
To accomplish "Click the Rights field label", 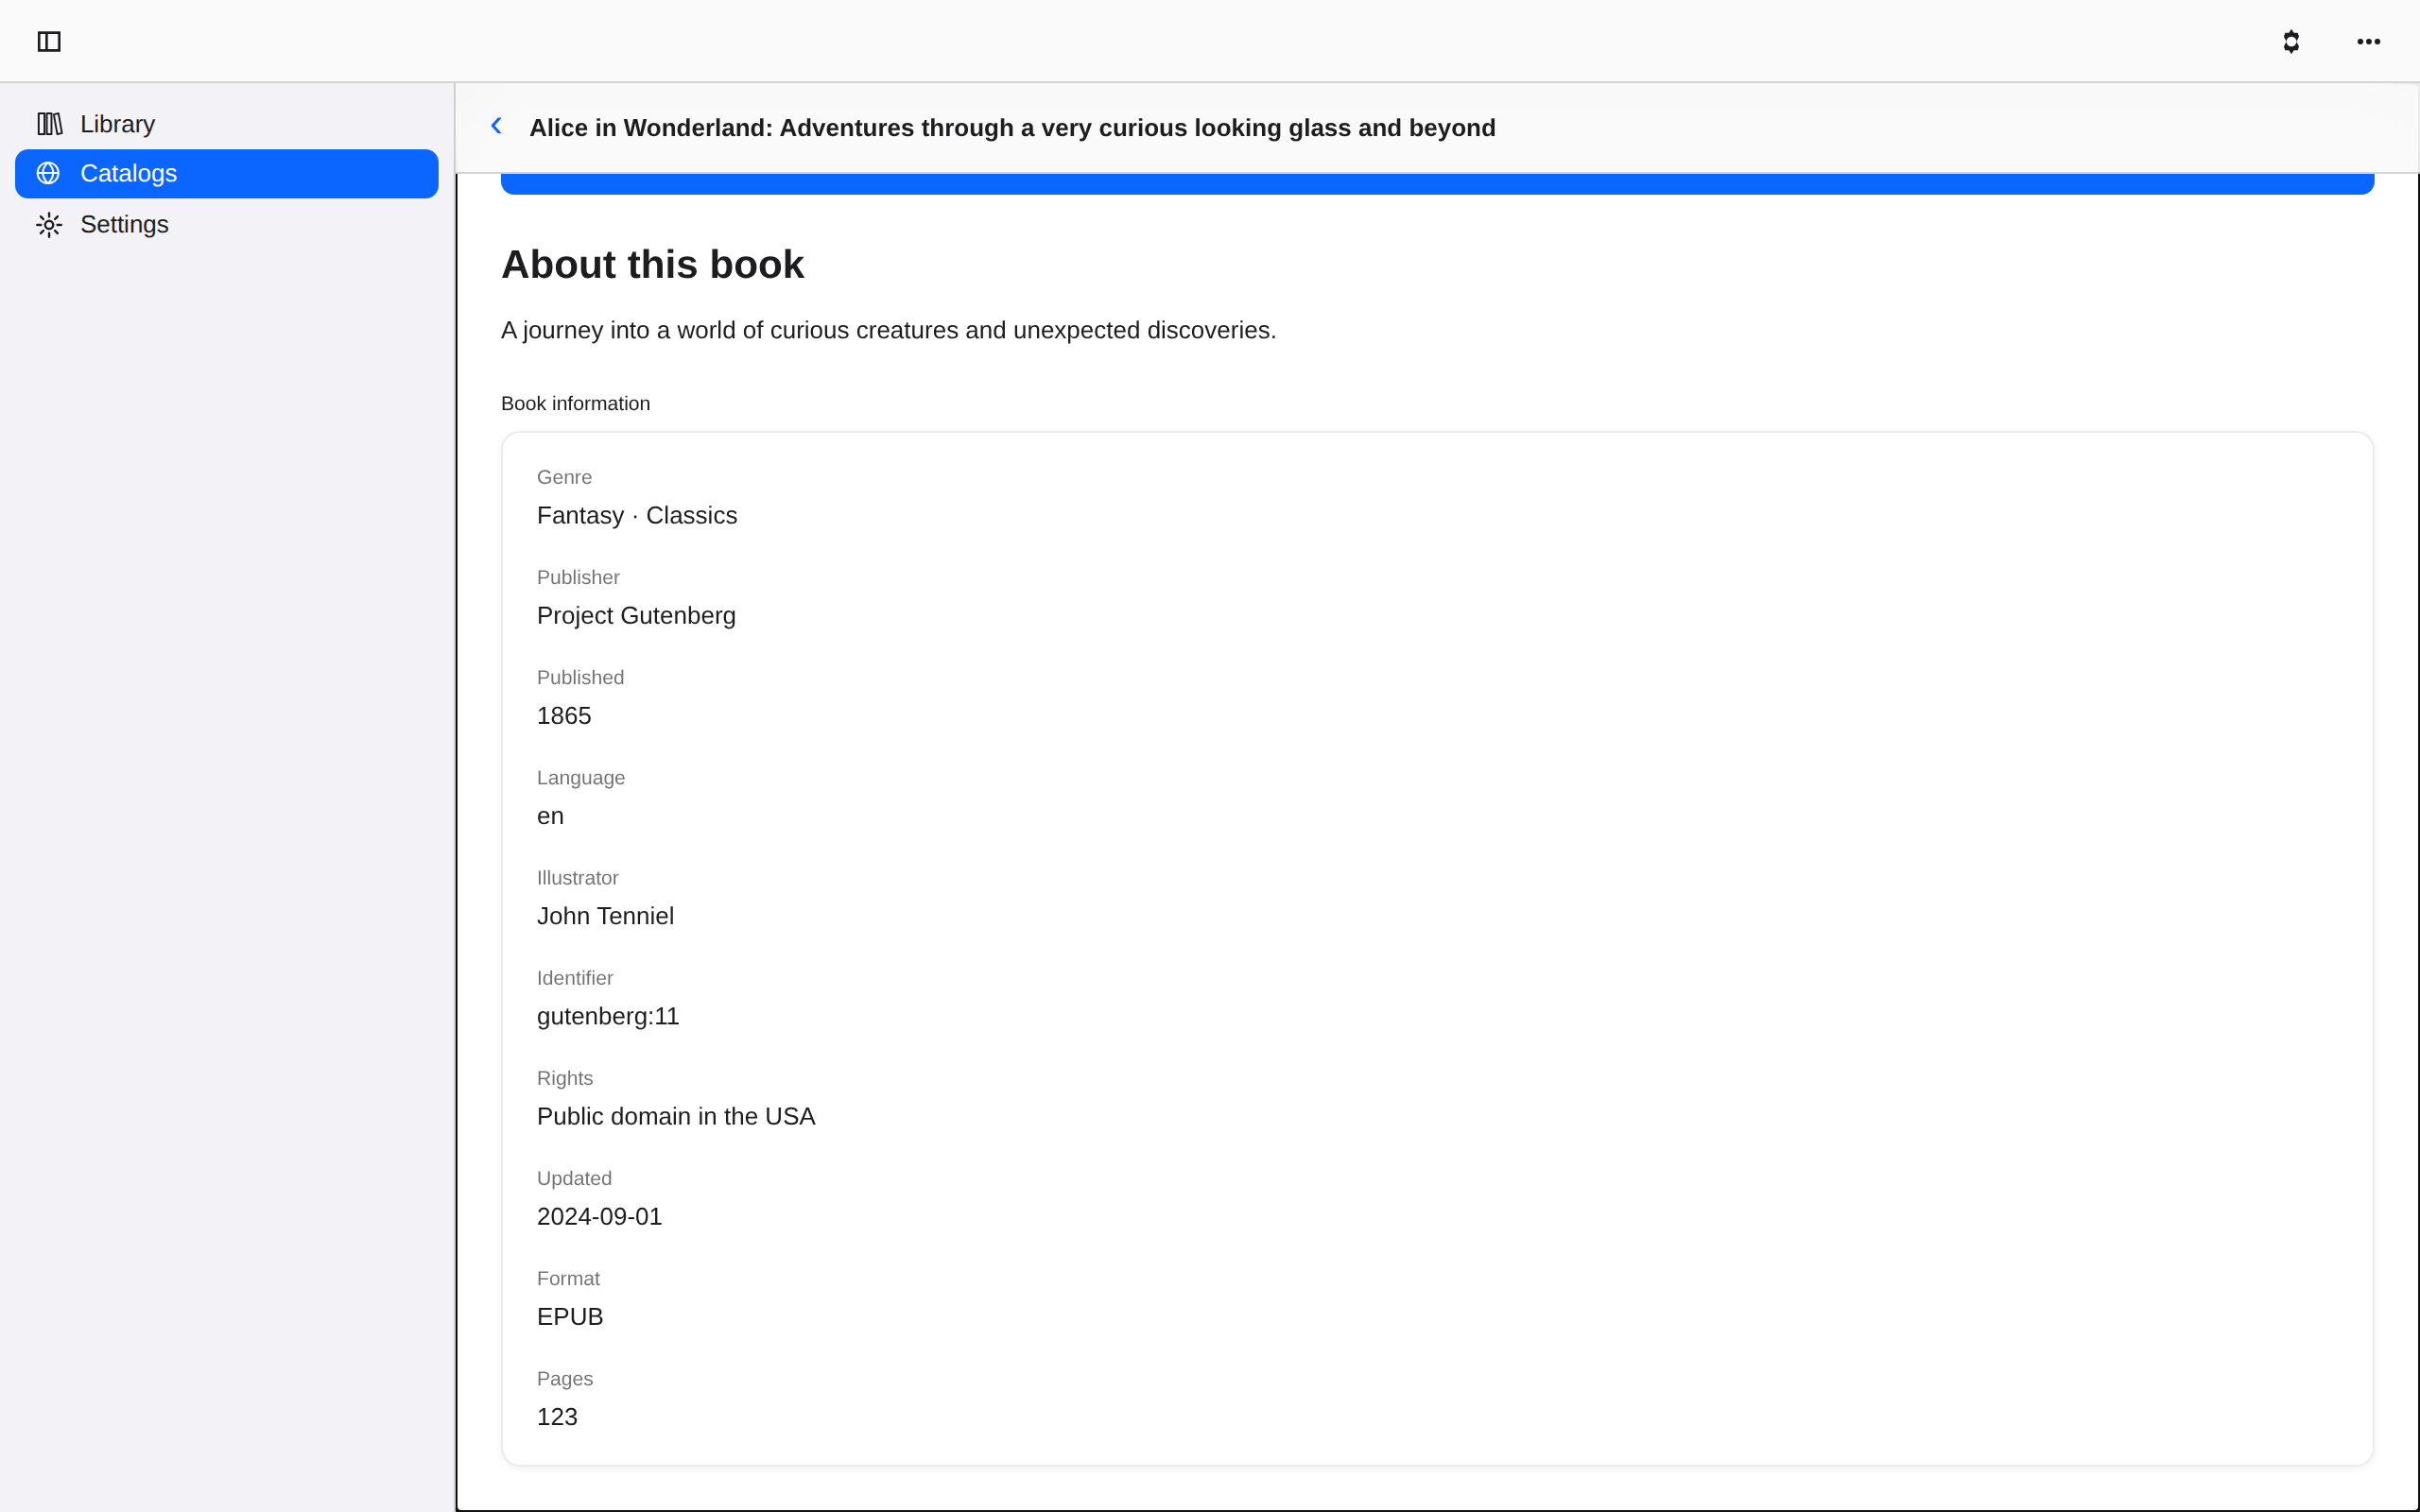I will click(x=564, y=1078).
